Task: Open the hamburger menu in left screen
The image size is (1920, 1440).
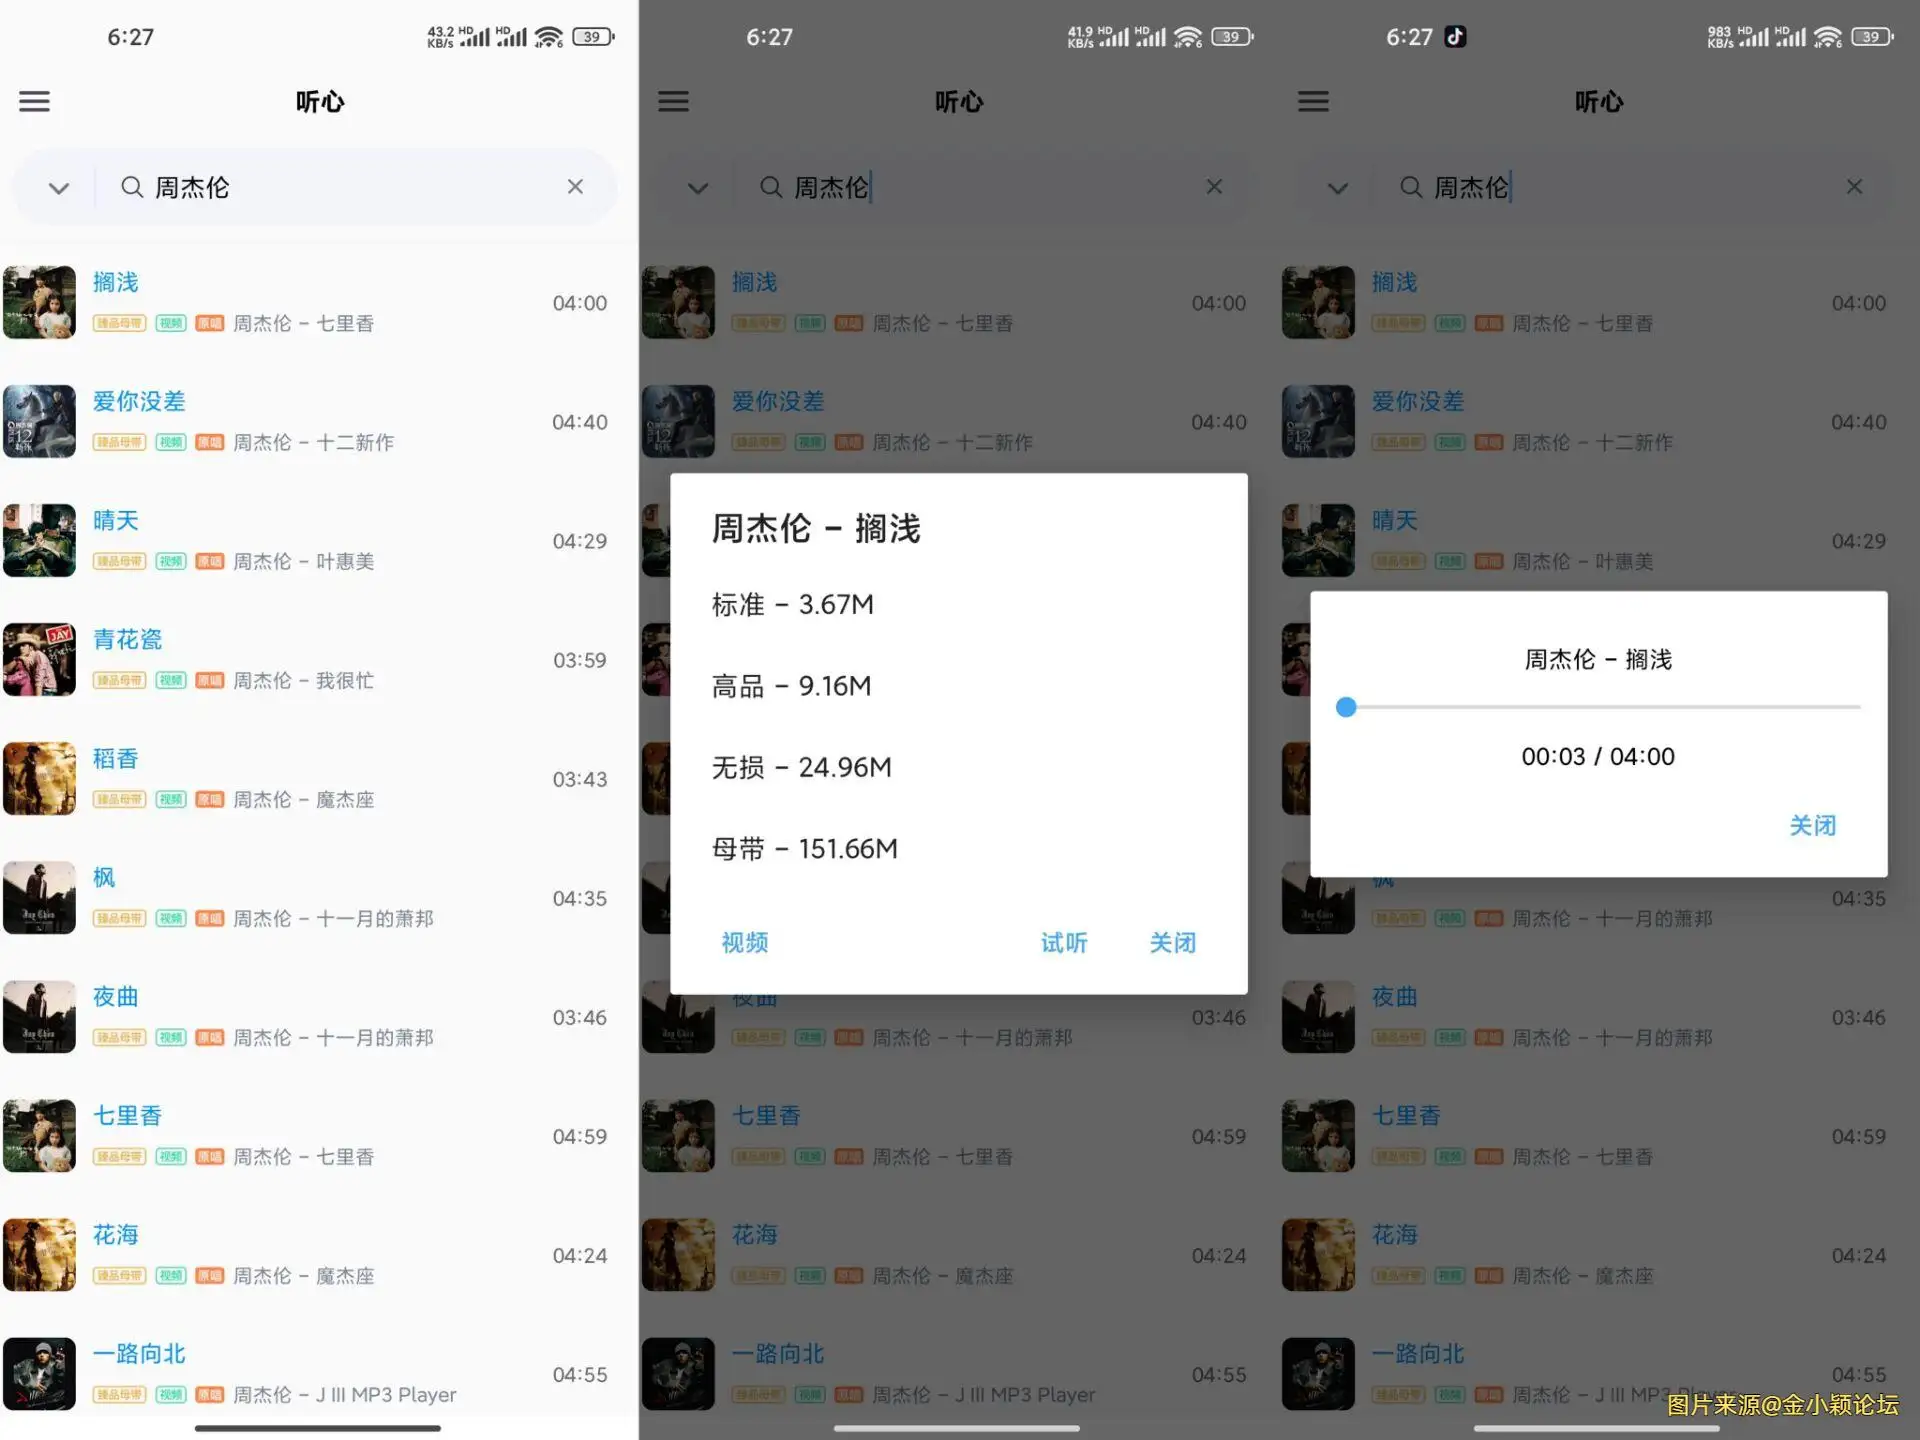Action: point(34,101)
